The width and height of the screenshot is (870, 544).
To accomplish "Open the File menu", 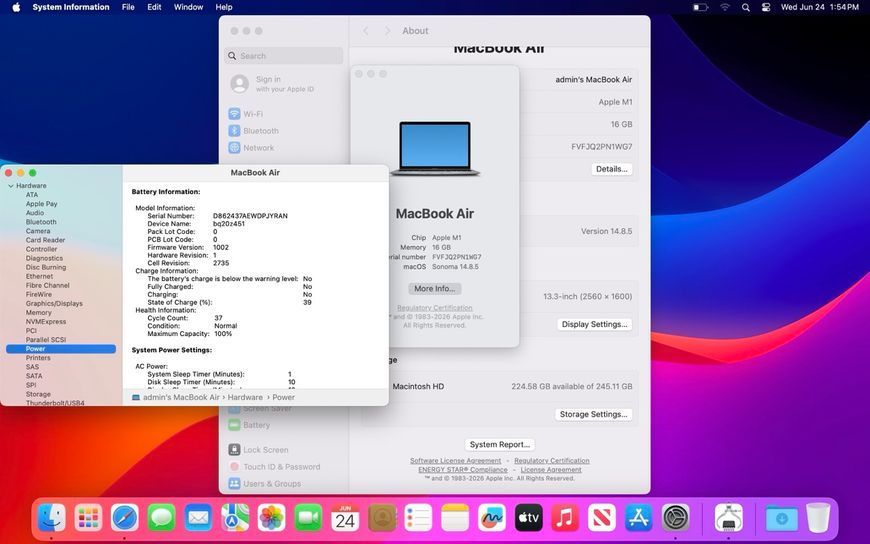I will tap(128, 7).
